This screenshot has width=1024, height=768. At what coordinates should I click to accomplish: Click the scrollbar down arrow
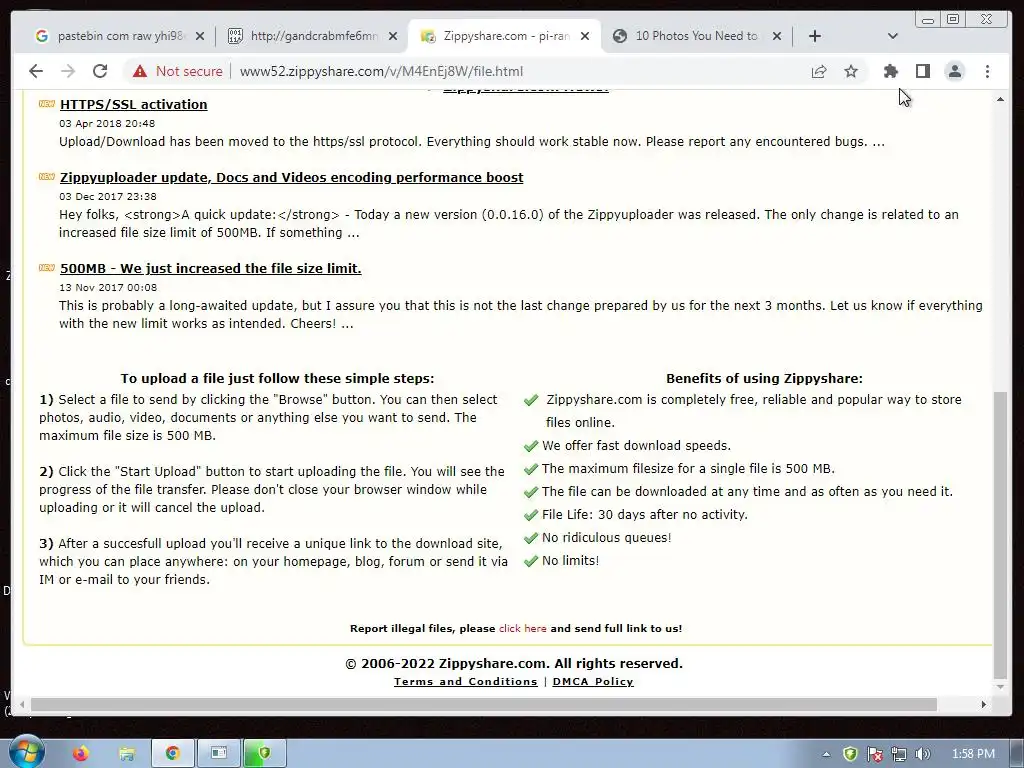click(x=1000, y=687)
